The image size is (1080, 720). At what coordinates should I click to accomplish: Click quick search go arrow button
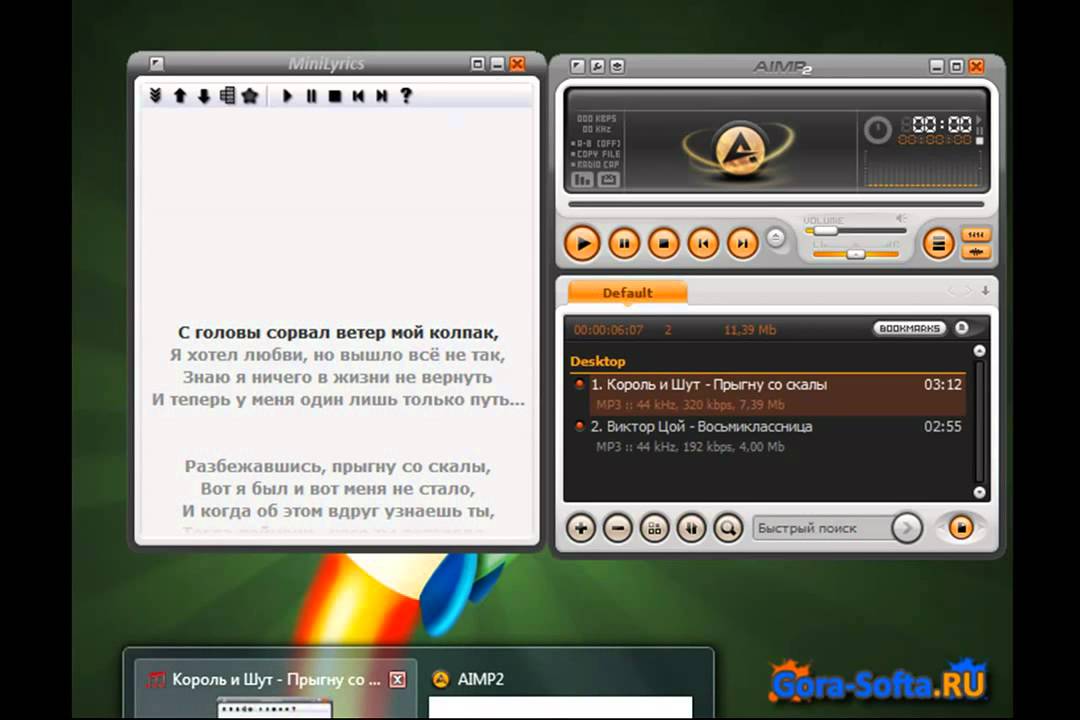coord(906,528)
